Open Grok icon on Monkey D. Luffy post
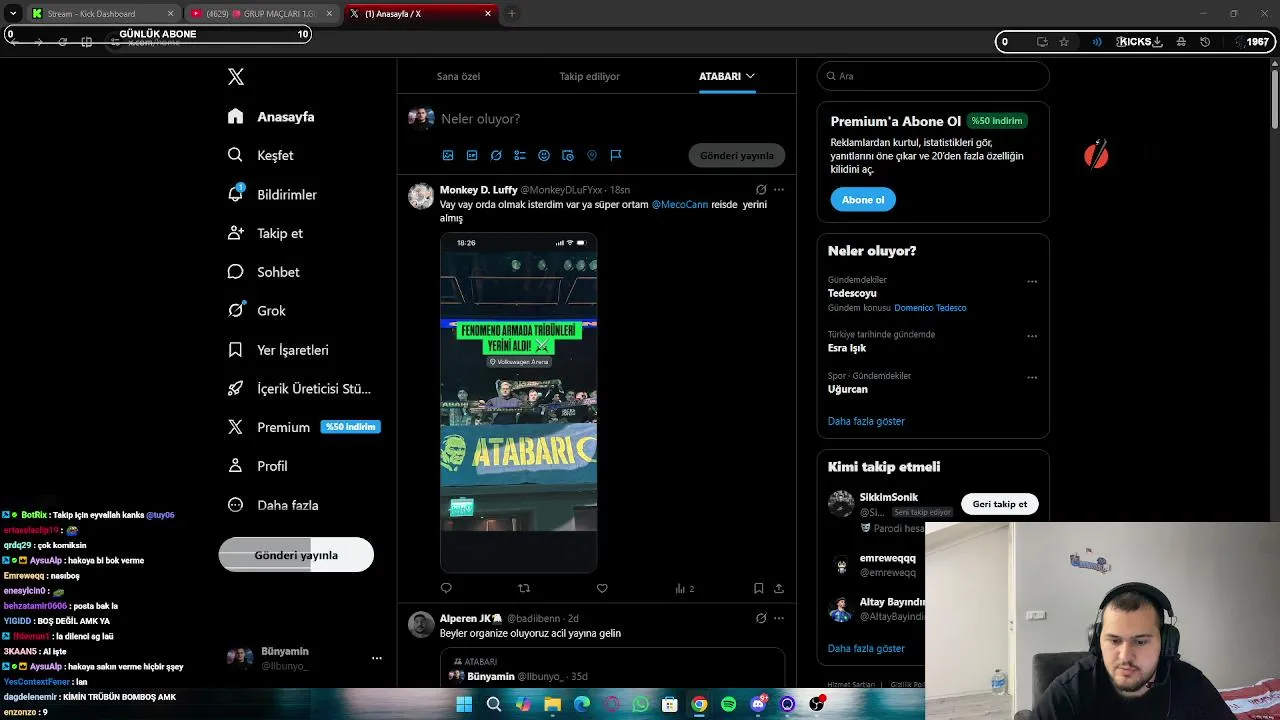This screenshot has width=1280, height=720. pos(761,189)
